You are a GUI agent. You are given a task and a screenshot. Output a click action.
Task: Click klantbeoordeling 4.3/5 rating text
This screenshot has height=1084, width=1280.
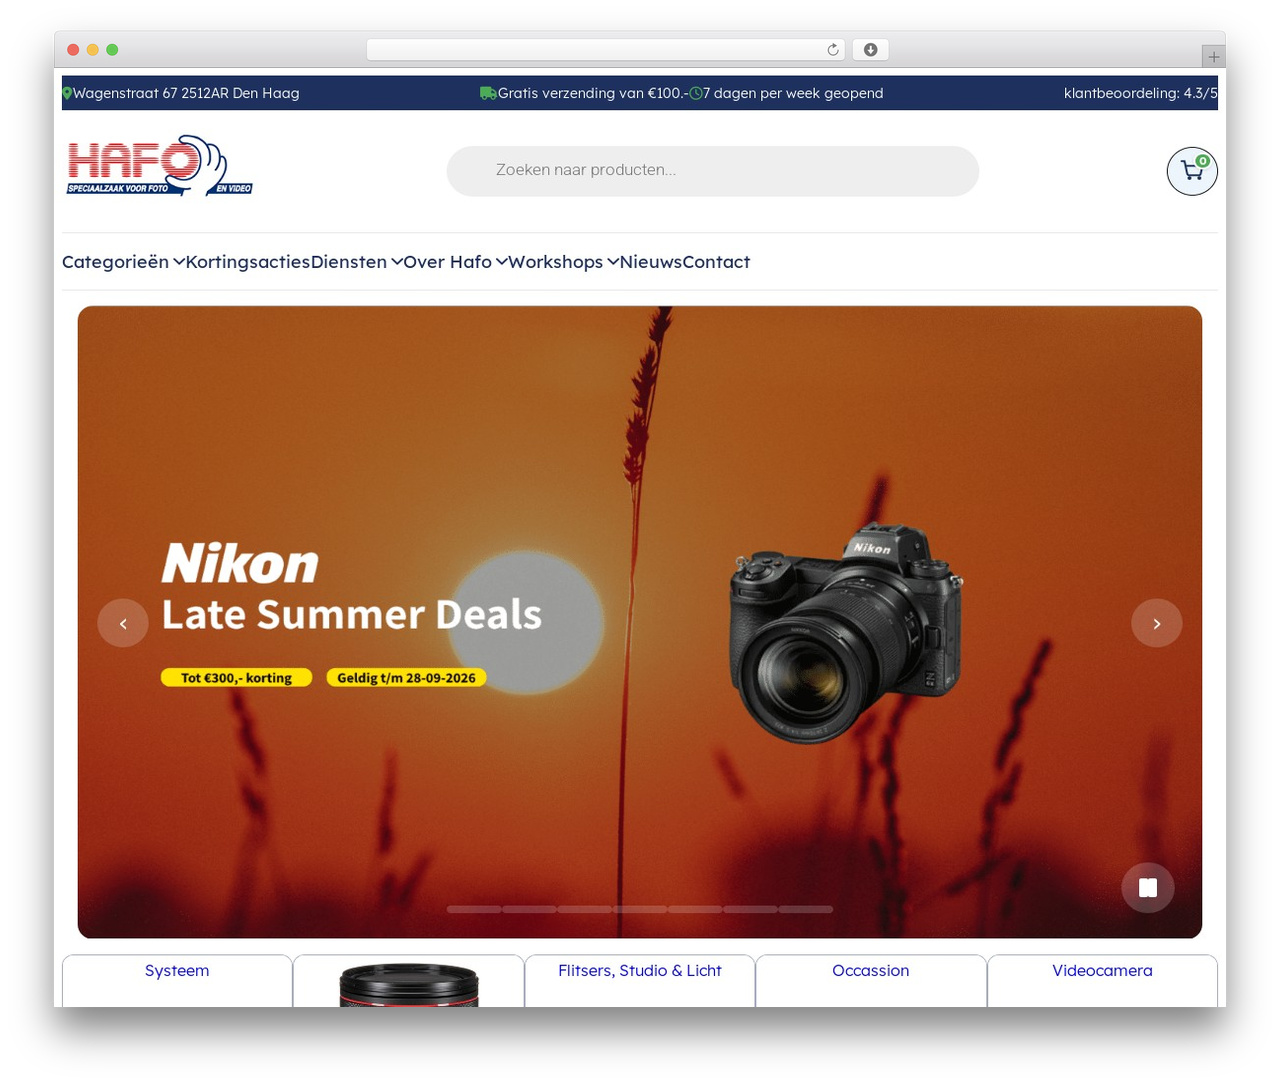1141,93
